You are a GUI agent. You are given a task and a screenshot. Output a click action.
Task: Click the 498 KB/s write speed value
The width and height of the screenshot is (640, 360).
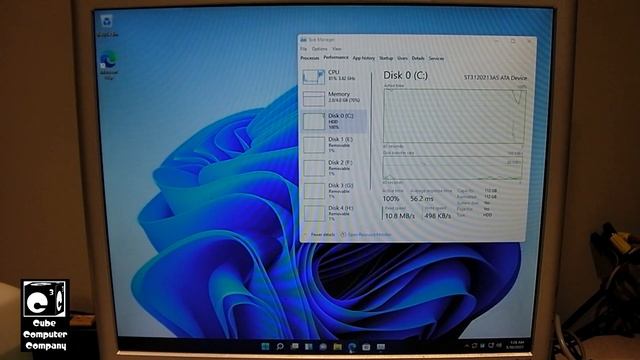(x=438, y=216)
